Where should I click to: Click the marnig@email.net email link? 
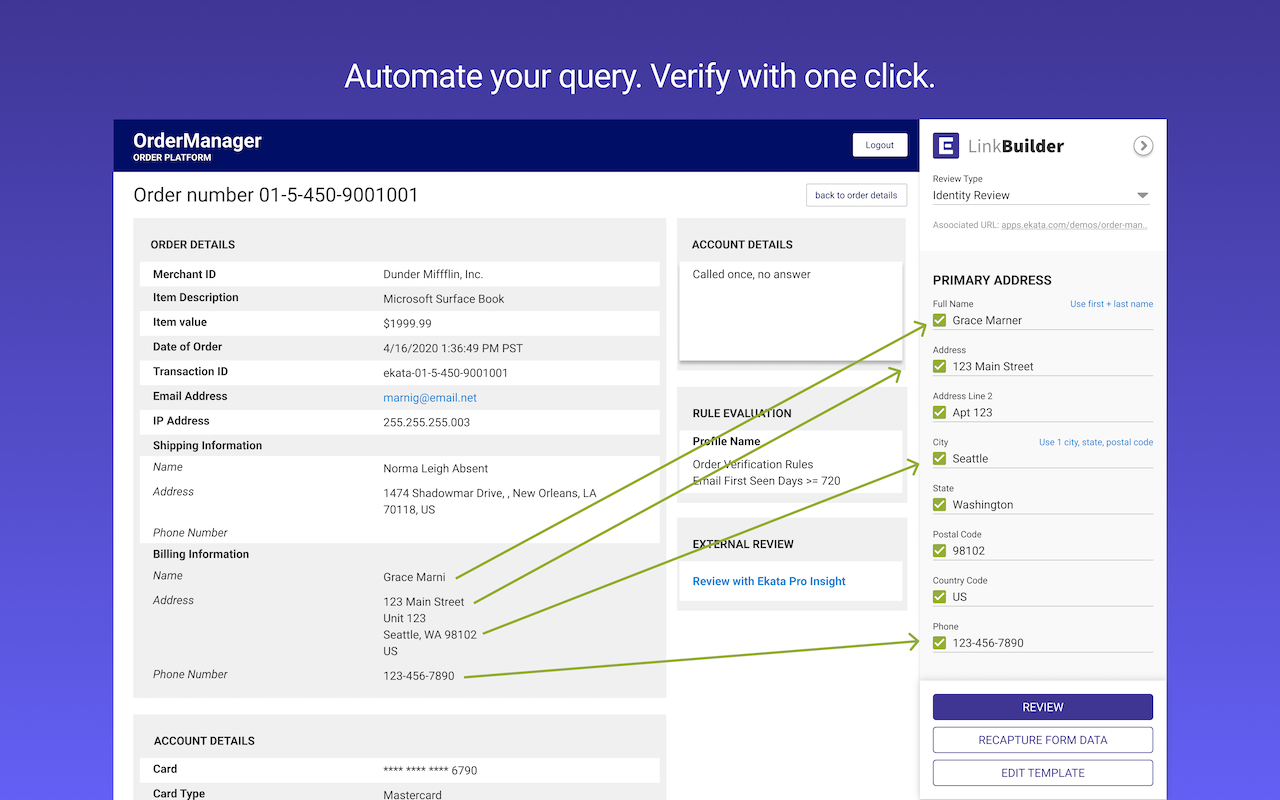click(430, 398)
